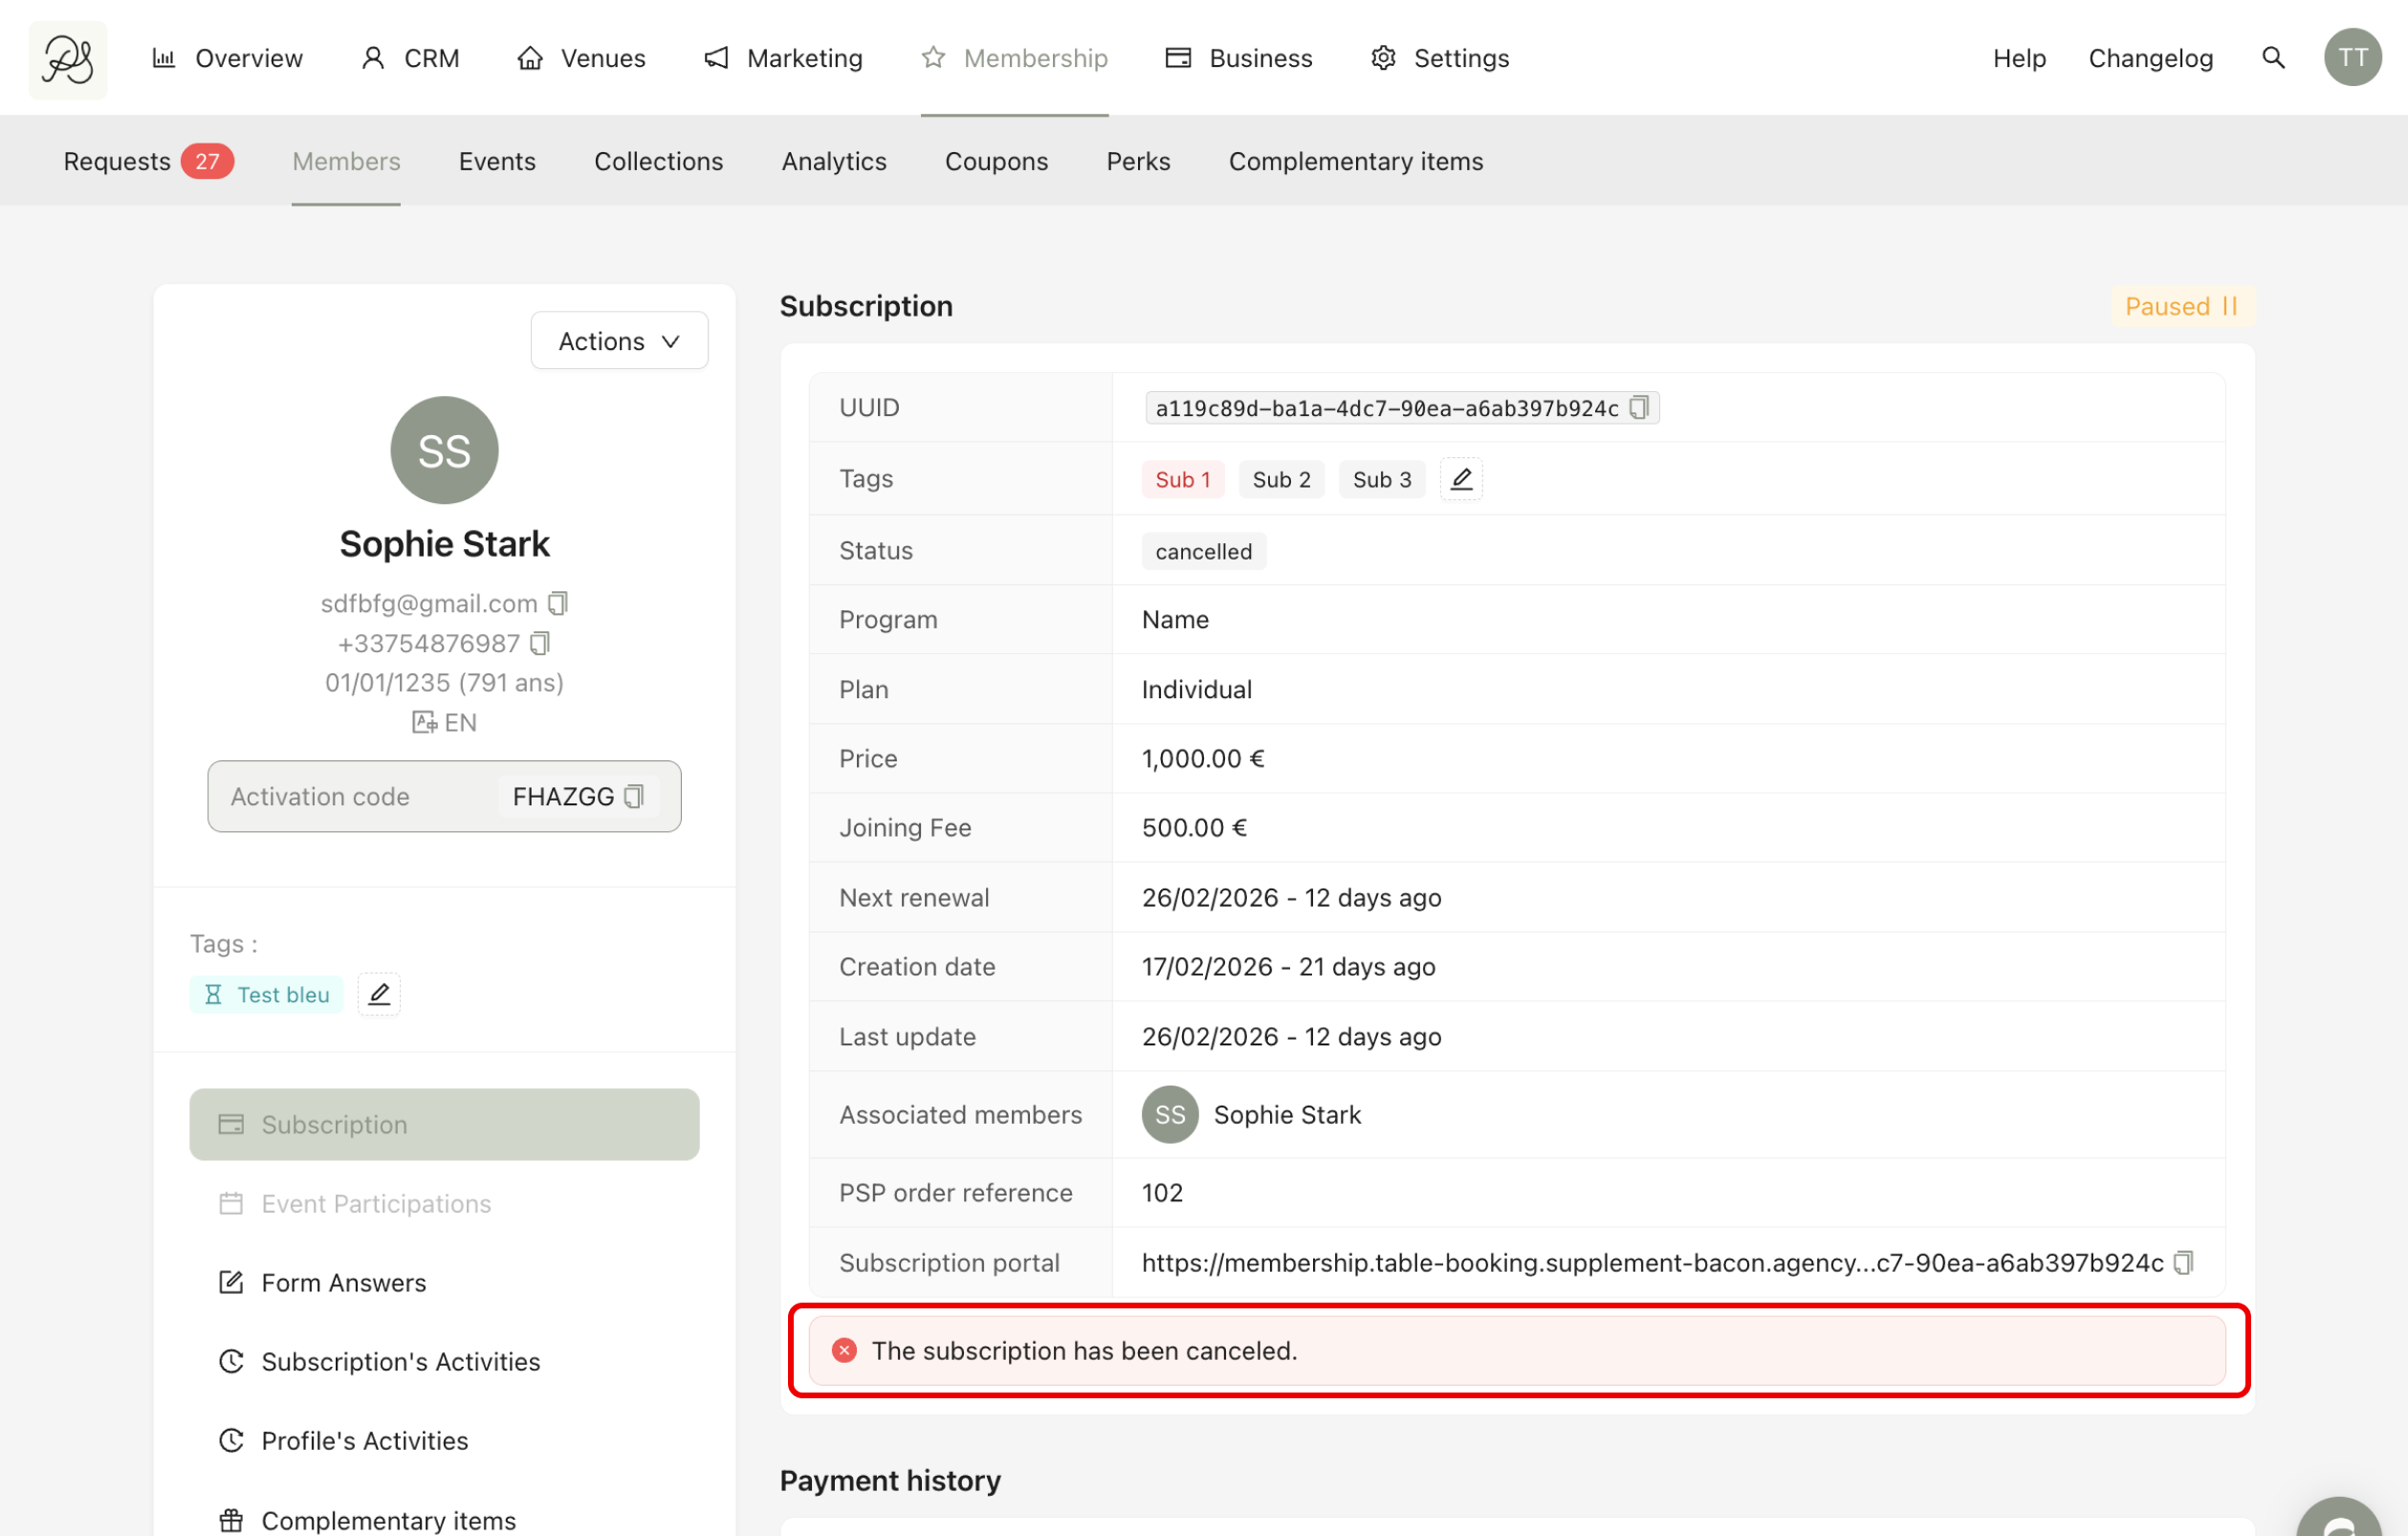Go to the Business menu

(1238, 58)
